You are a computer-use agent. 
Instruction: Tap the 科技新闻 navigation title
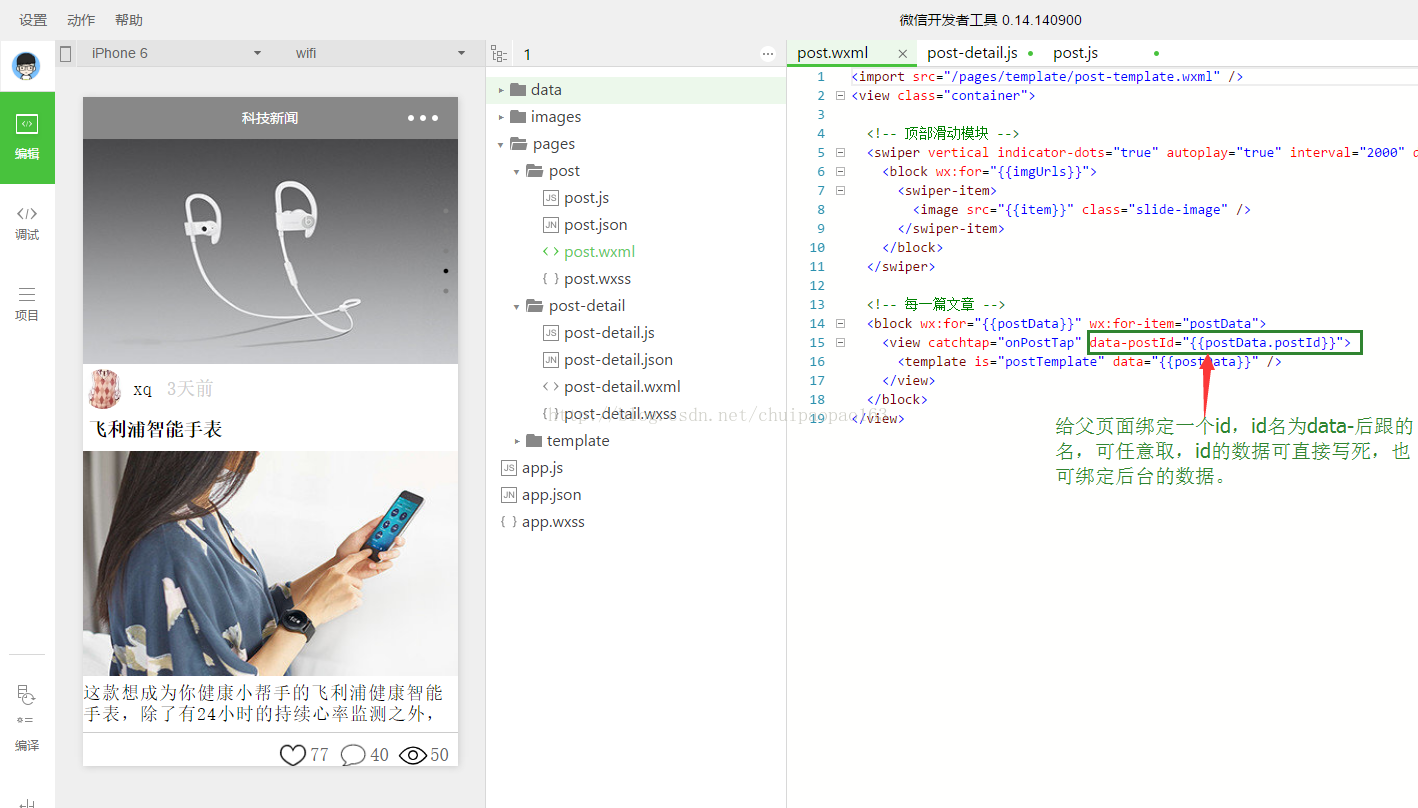coord(270,118)
